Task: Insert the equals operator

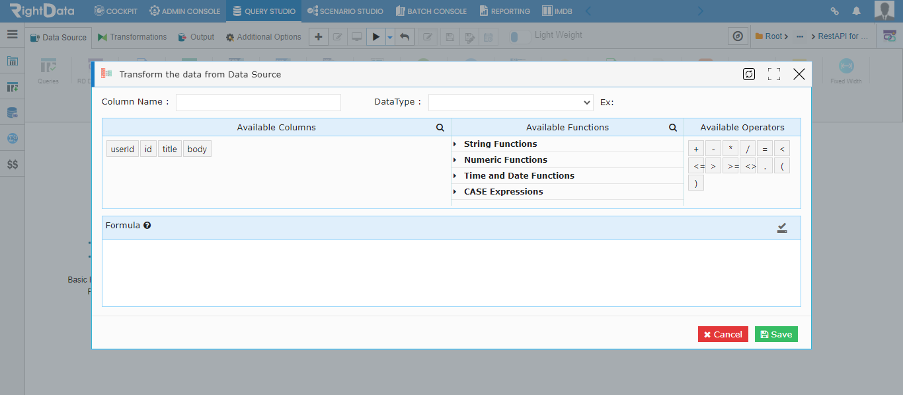Action: pyautogui.click(x=765, y=149)
